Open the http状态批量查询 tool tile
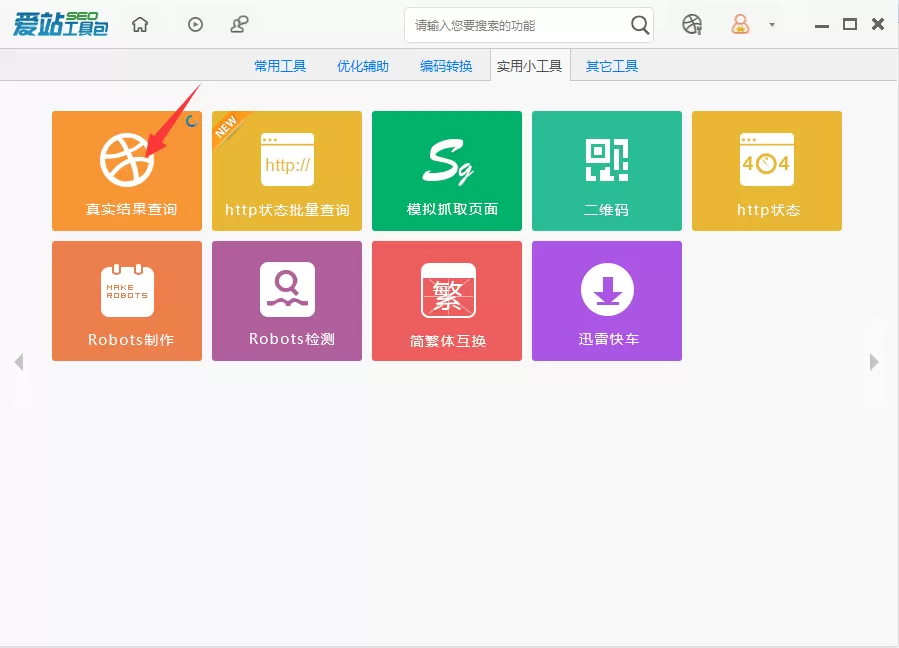The height and width of the screenshot is (648, 899). click(287, 171)
